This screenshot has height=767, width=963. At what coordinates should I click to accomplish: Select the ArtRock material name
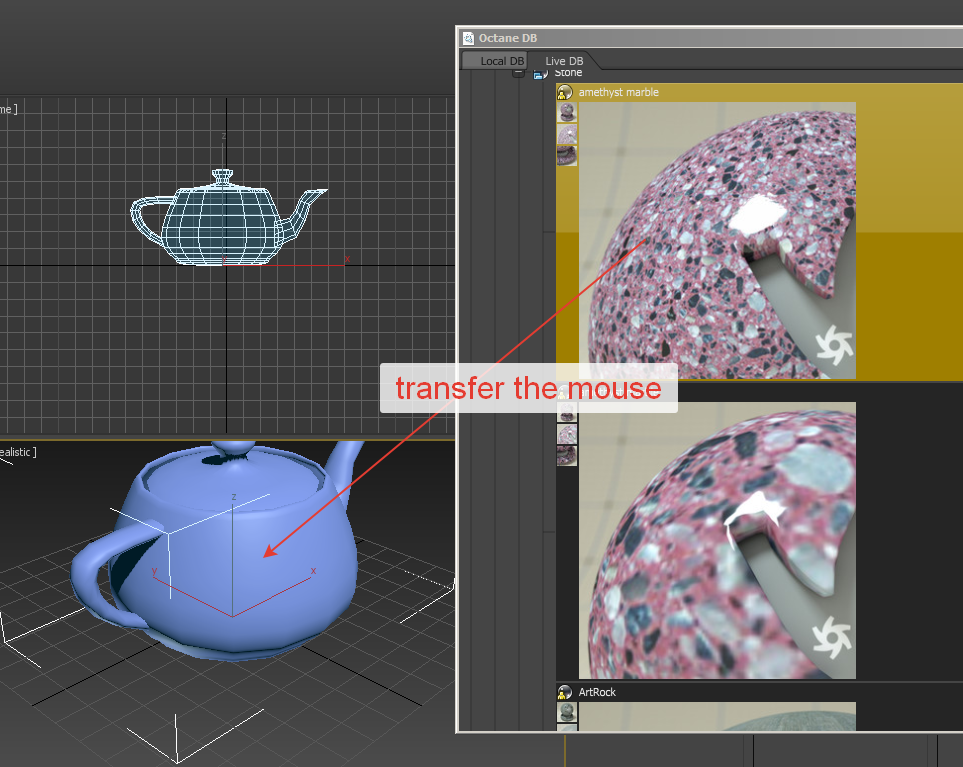pos(597,692)
